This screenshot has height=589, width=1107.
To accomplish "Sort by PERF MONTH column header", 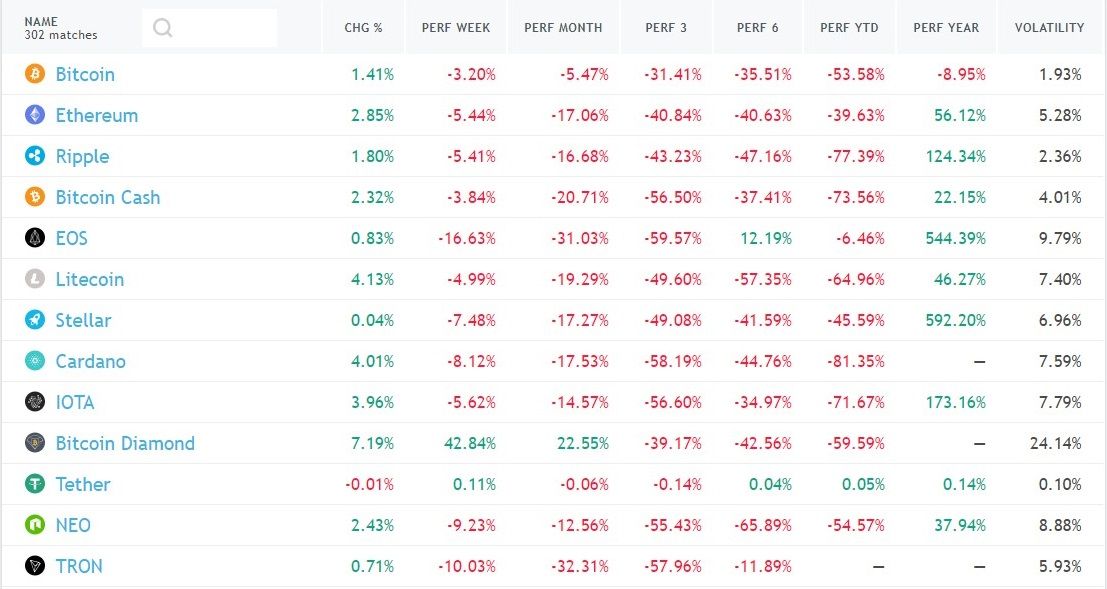I will click(563, 28).
